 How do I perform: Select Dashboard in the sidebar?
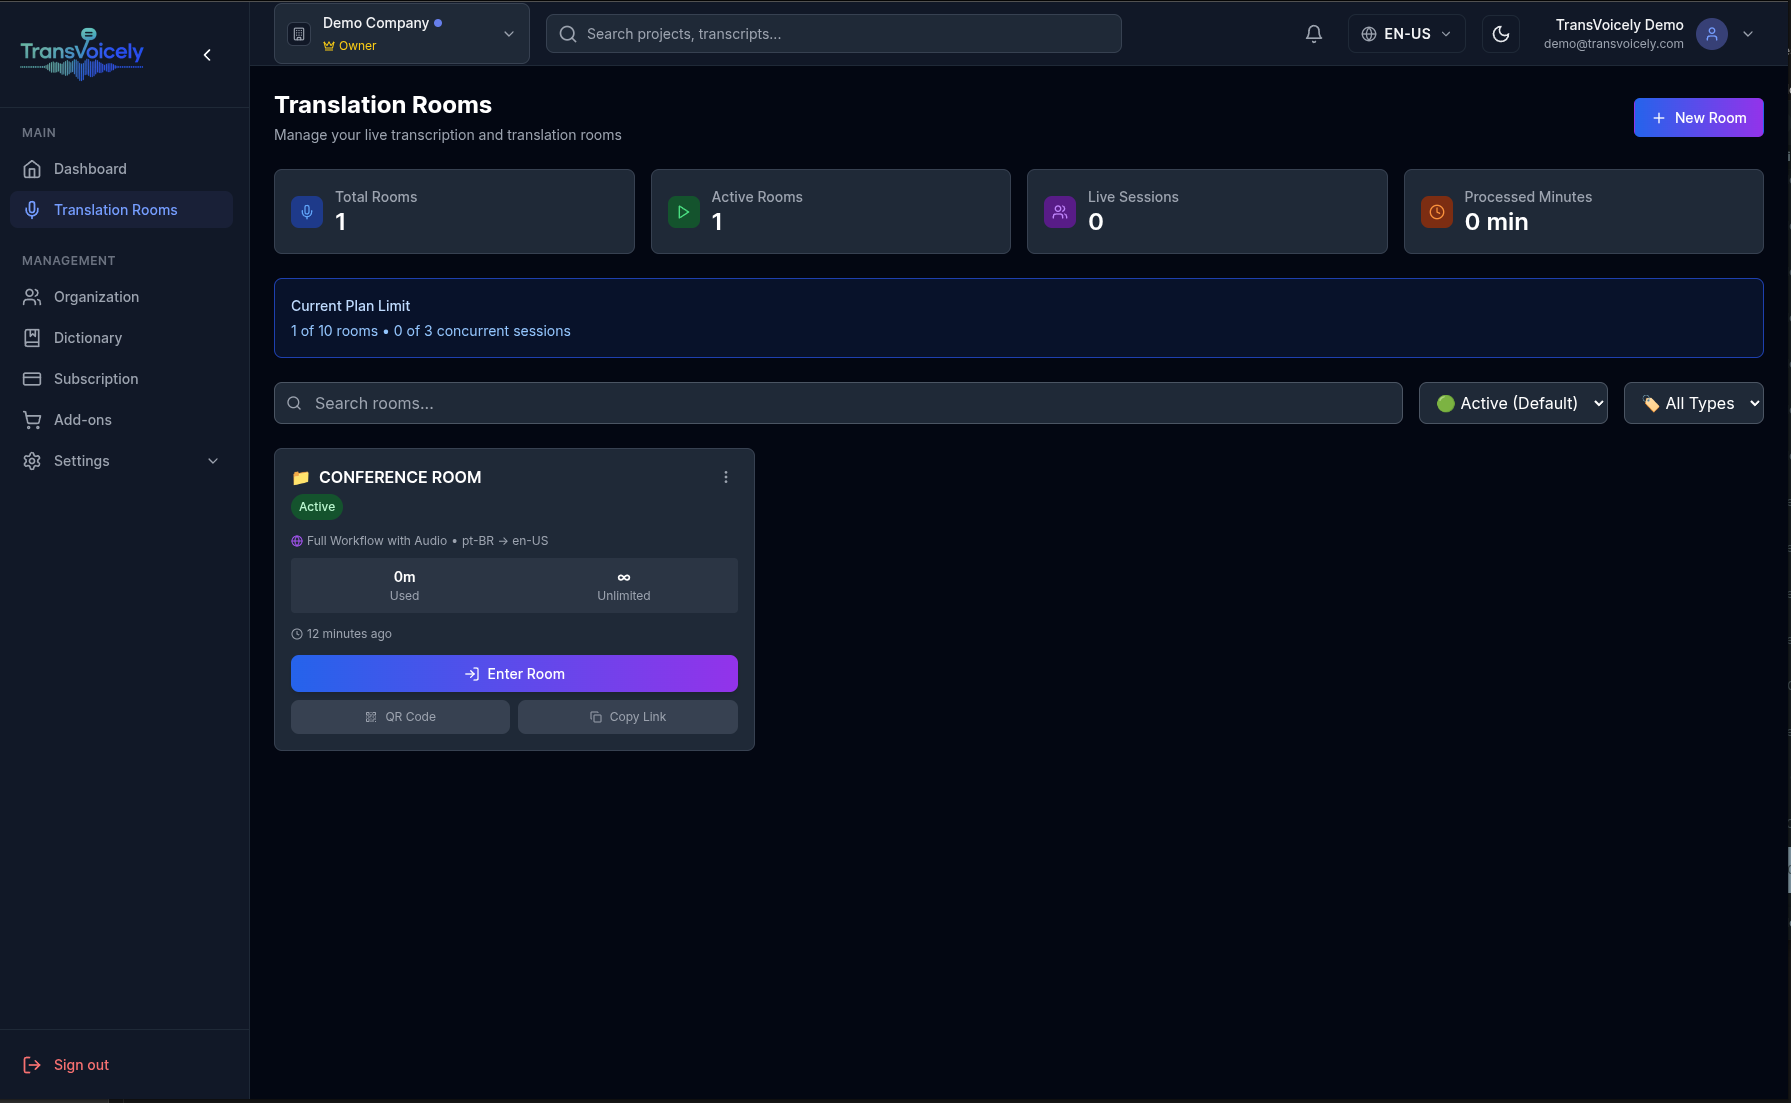tap(90, 168)
